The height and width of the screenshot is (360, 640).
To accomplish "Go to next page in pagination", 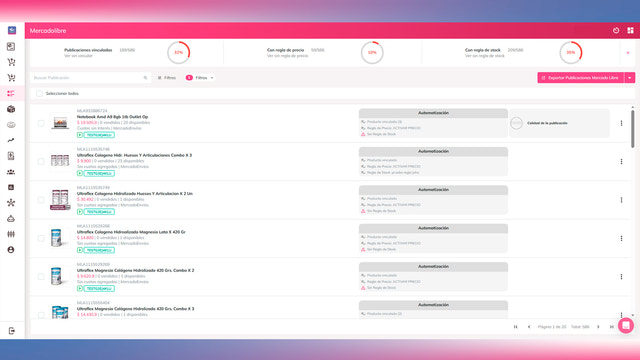I will pos(598,327).
